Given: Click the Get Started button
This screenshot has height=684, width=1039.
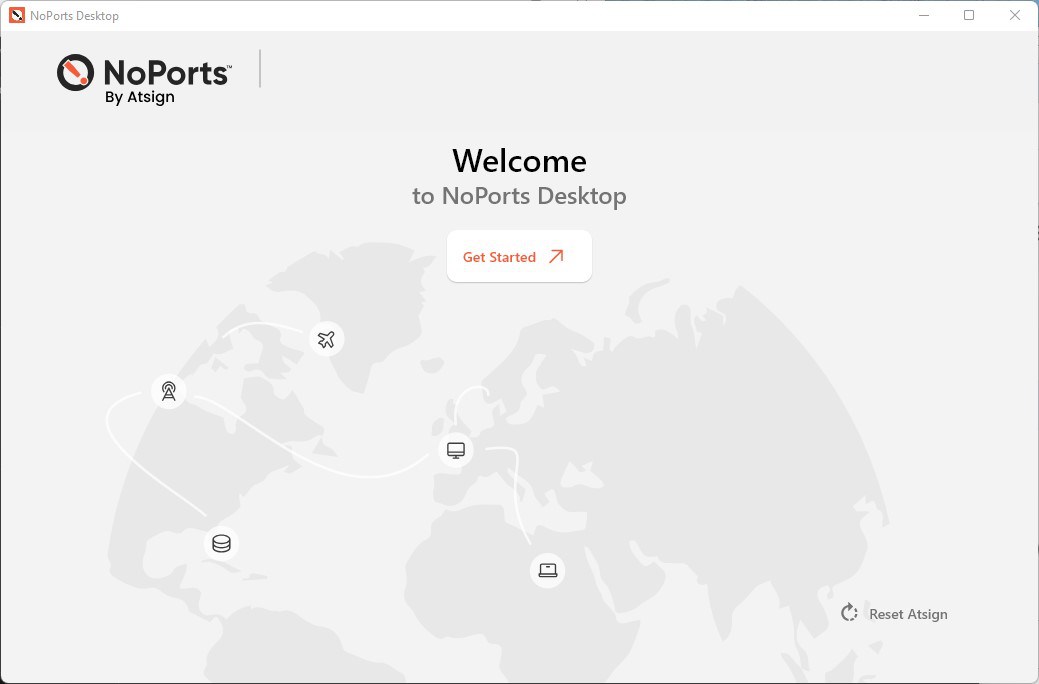Looking at the screenshot, I should coord(519,256).
